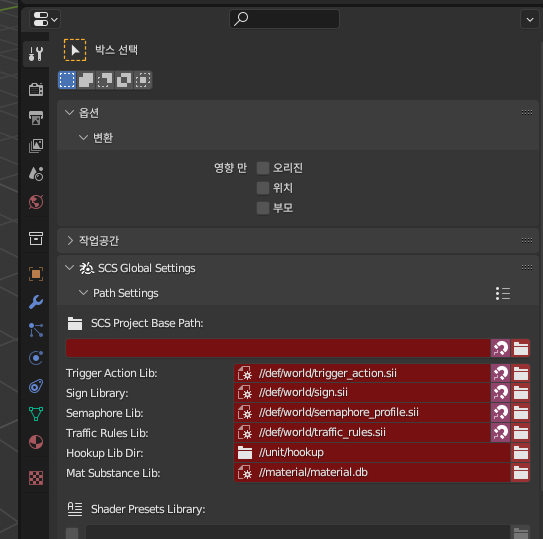Click the Trigger Action Lib path field
The width and height of the screenshot is (543, 539).
362,373
